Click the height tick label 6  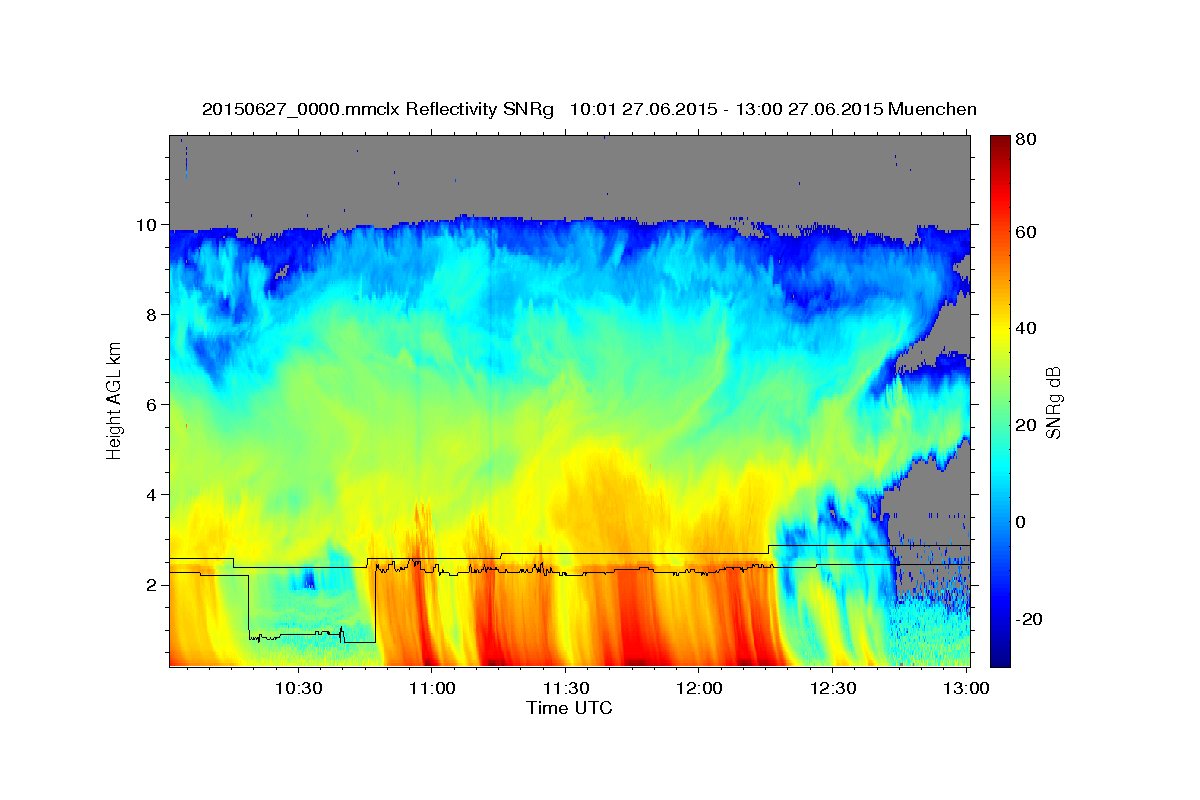click(x=153, y=405)
